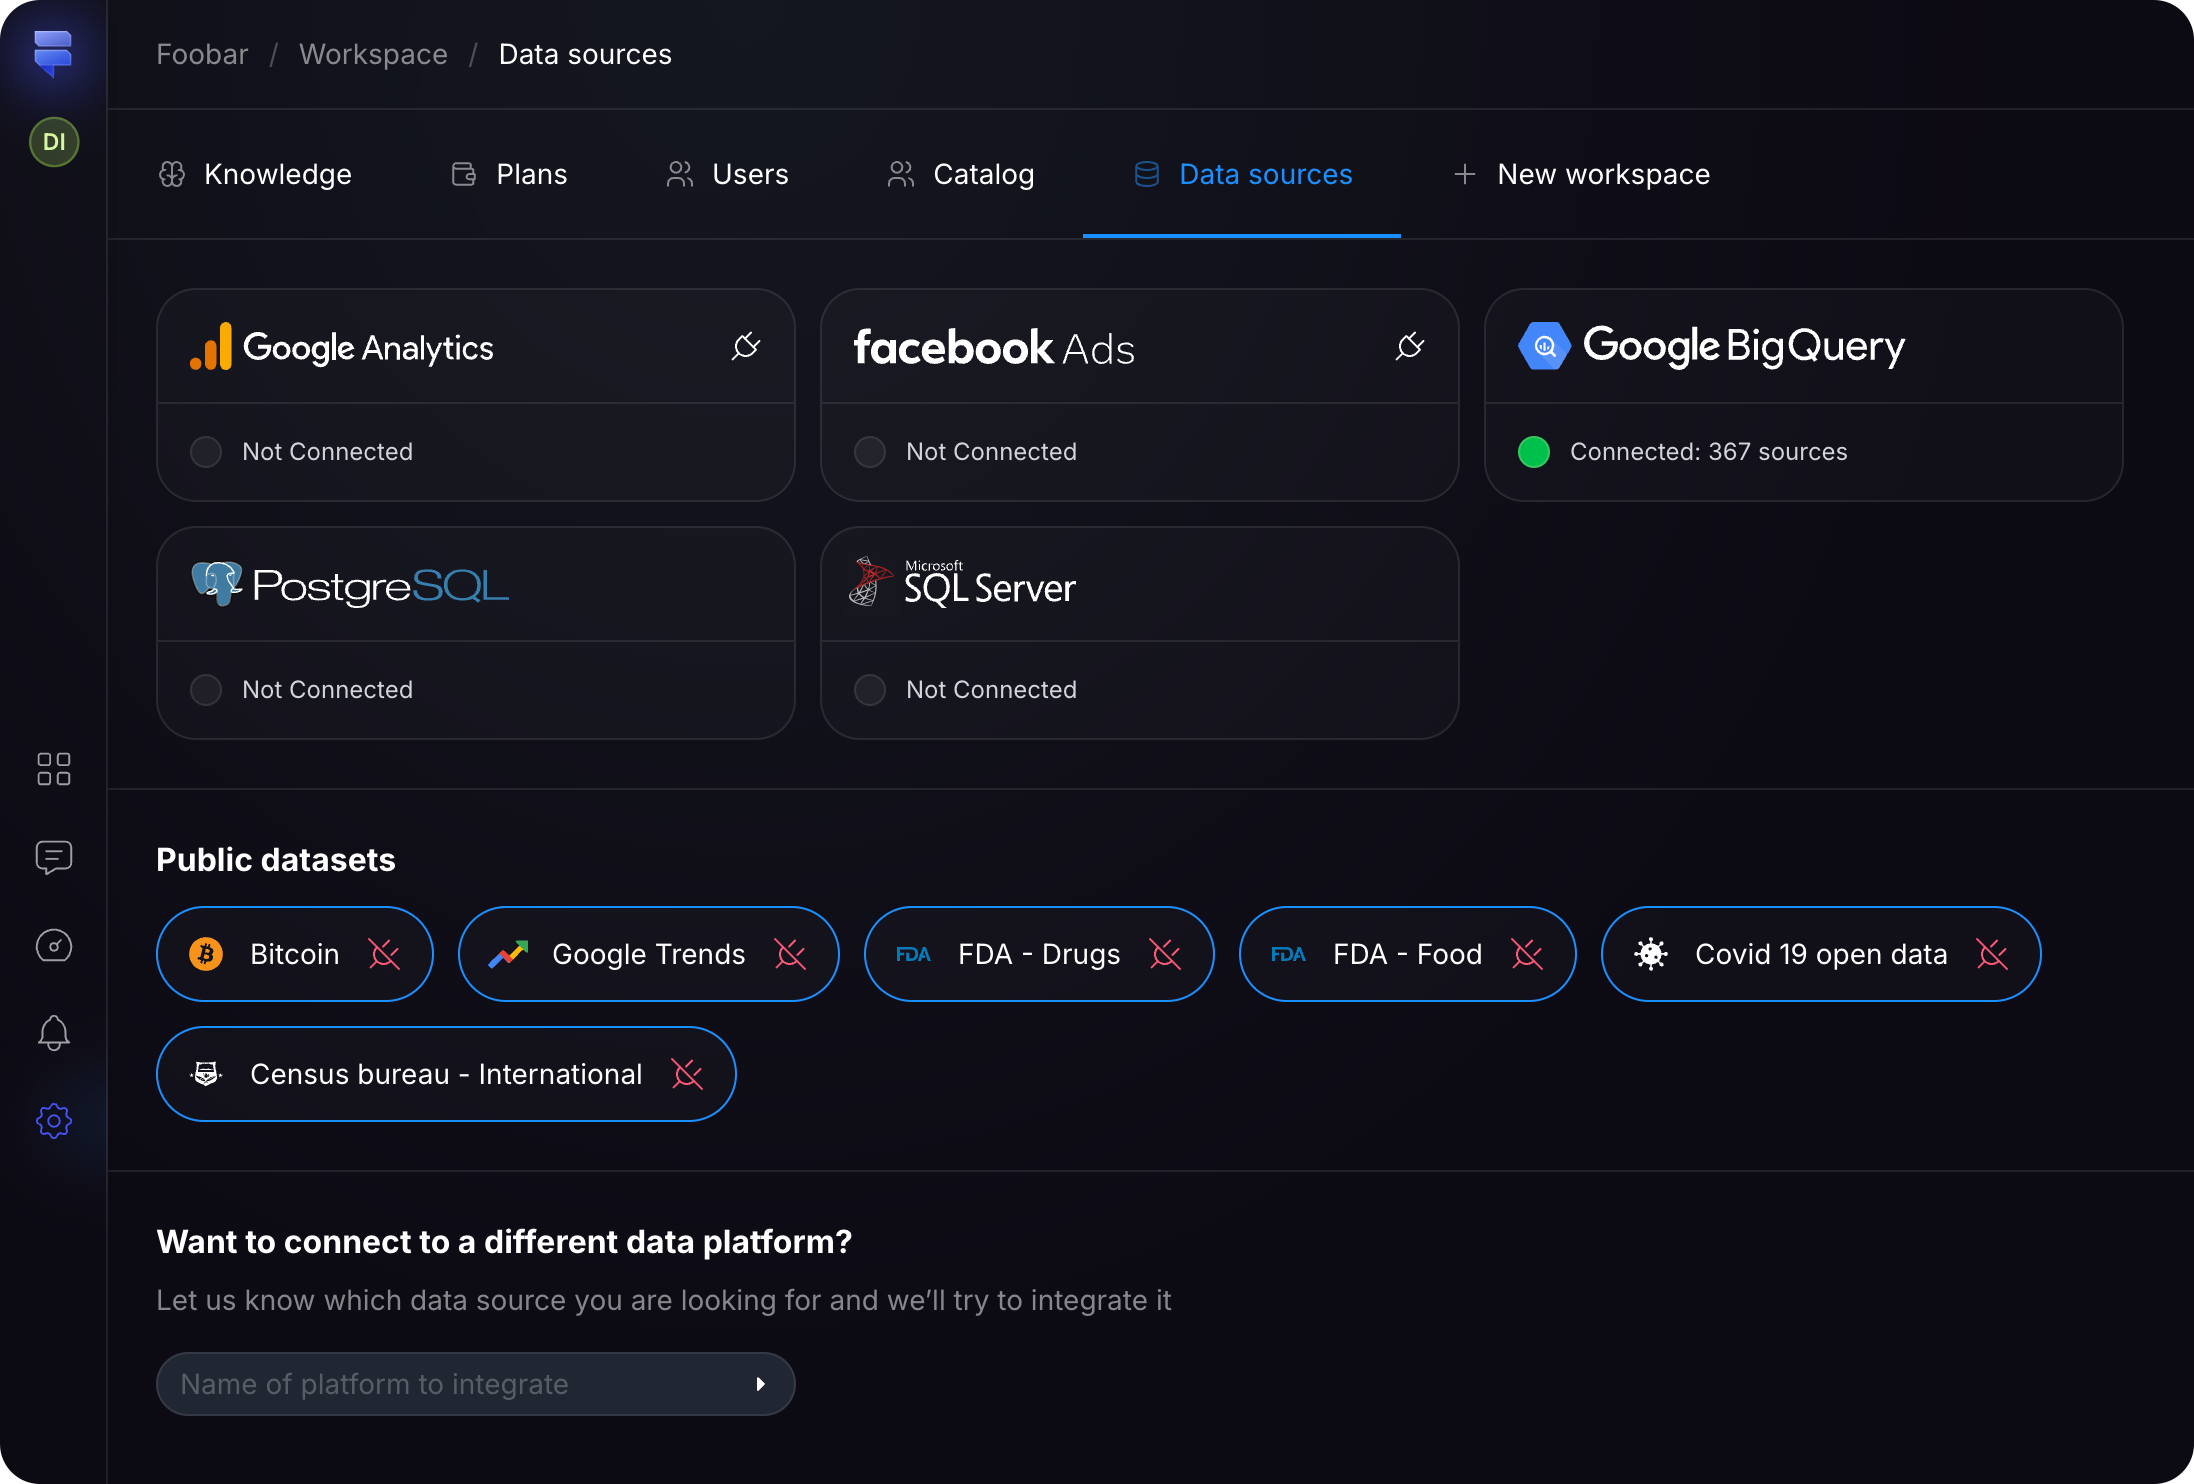2194x1484 pixels.
Task: Click the green BigQuery connected status dot
Action: [x=1534, y=452]
